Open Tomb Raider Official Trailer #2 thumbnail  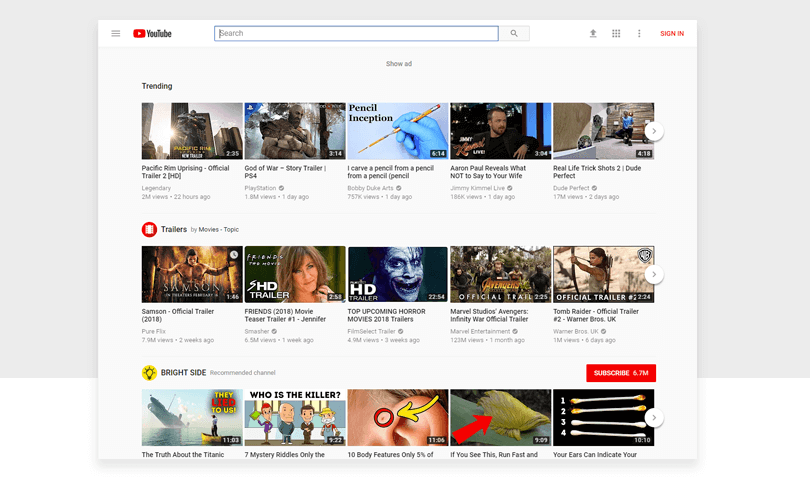603,274
